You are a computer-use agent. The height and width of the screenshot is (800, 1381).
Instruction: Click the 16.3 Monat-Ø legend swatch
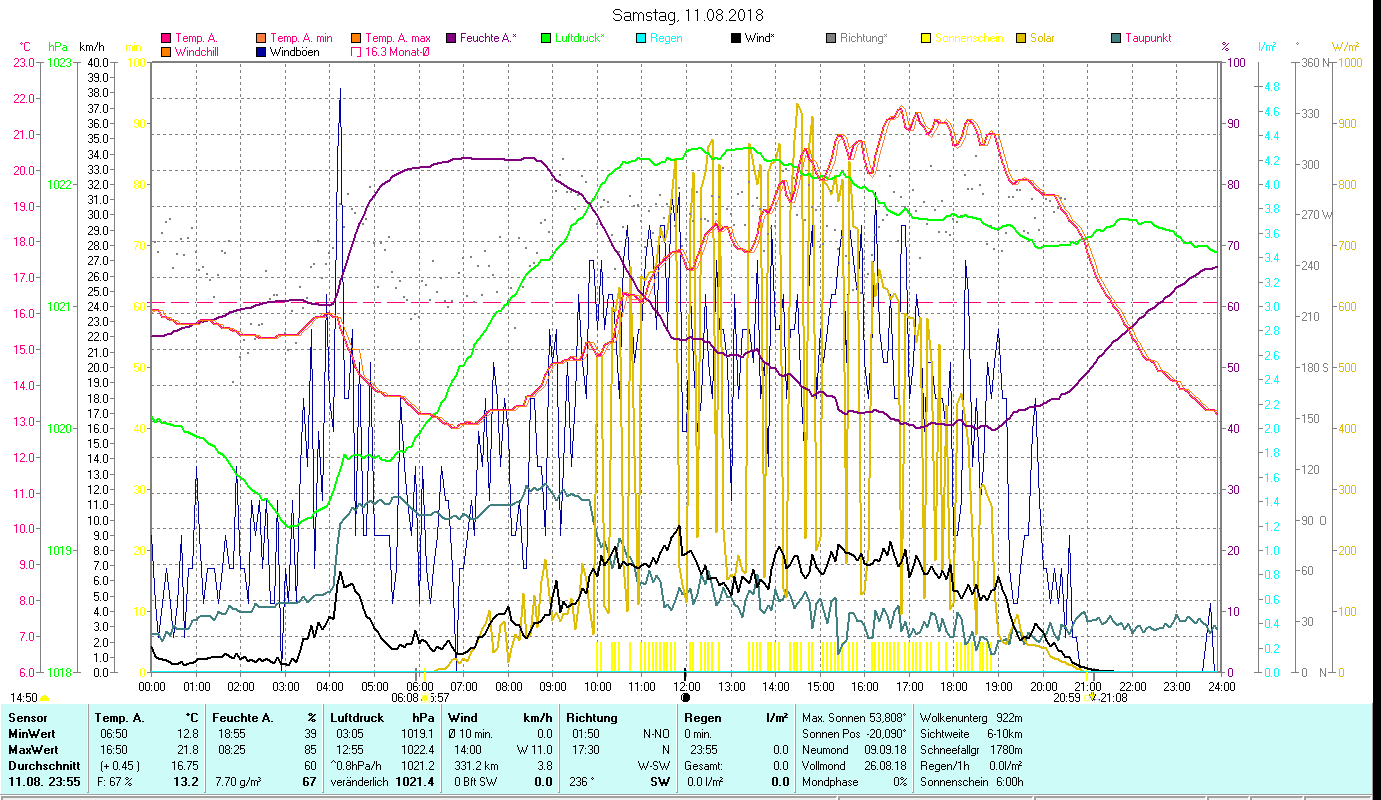pyautogui.click(x=356, y=51)
